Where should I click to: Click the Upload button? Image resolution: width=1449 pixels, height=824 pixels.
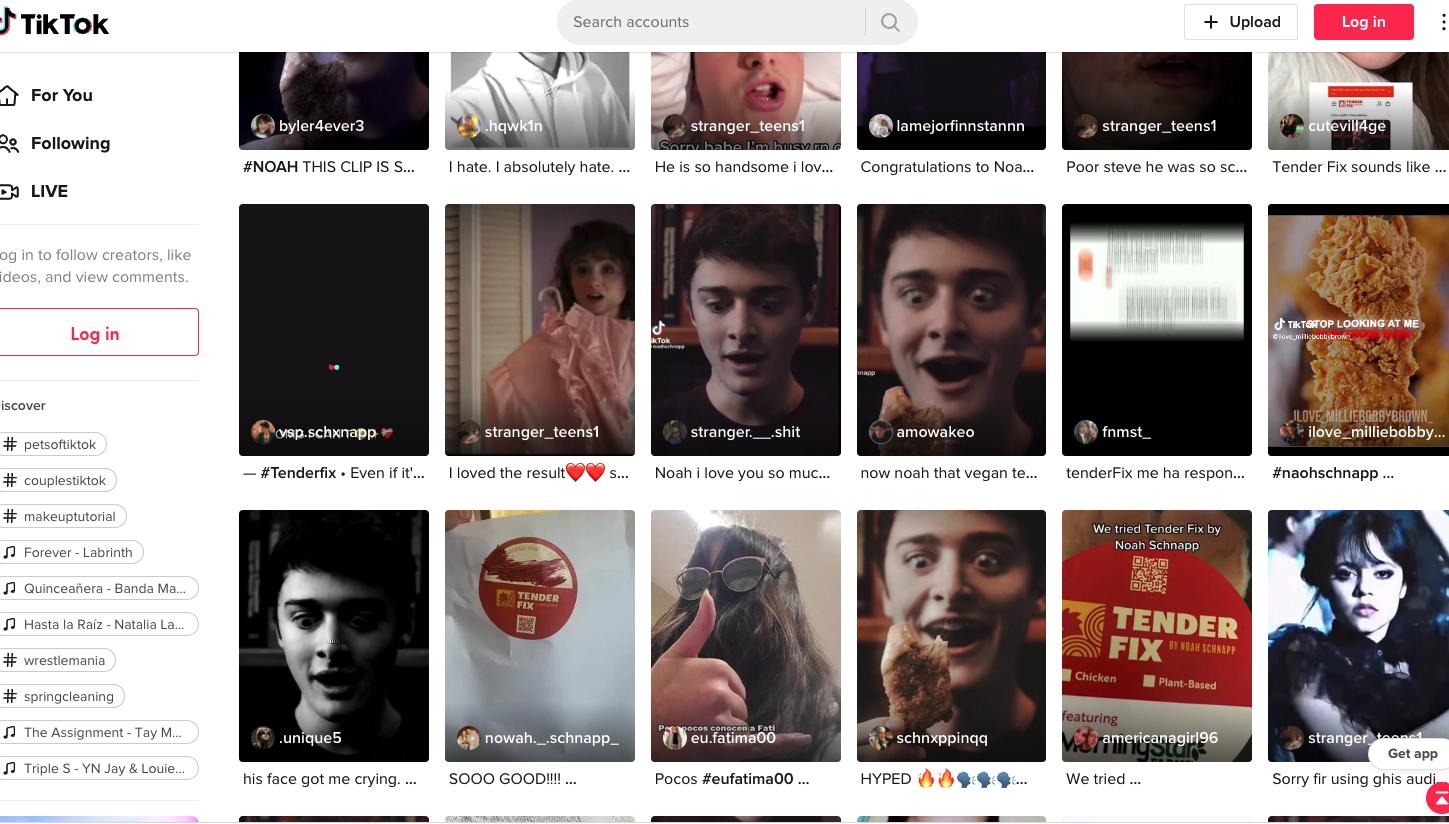pos(1240,22)
